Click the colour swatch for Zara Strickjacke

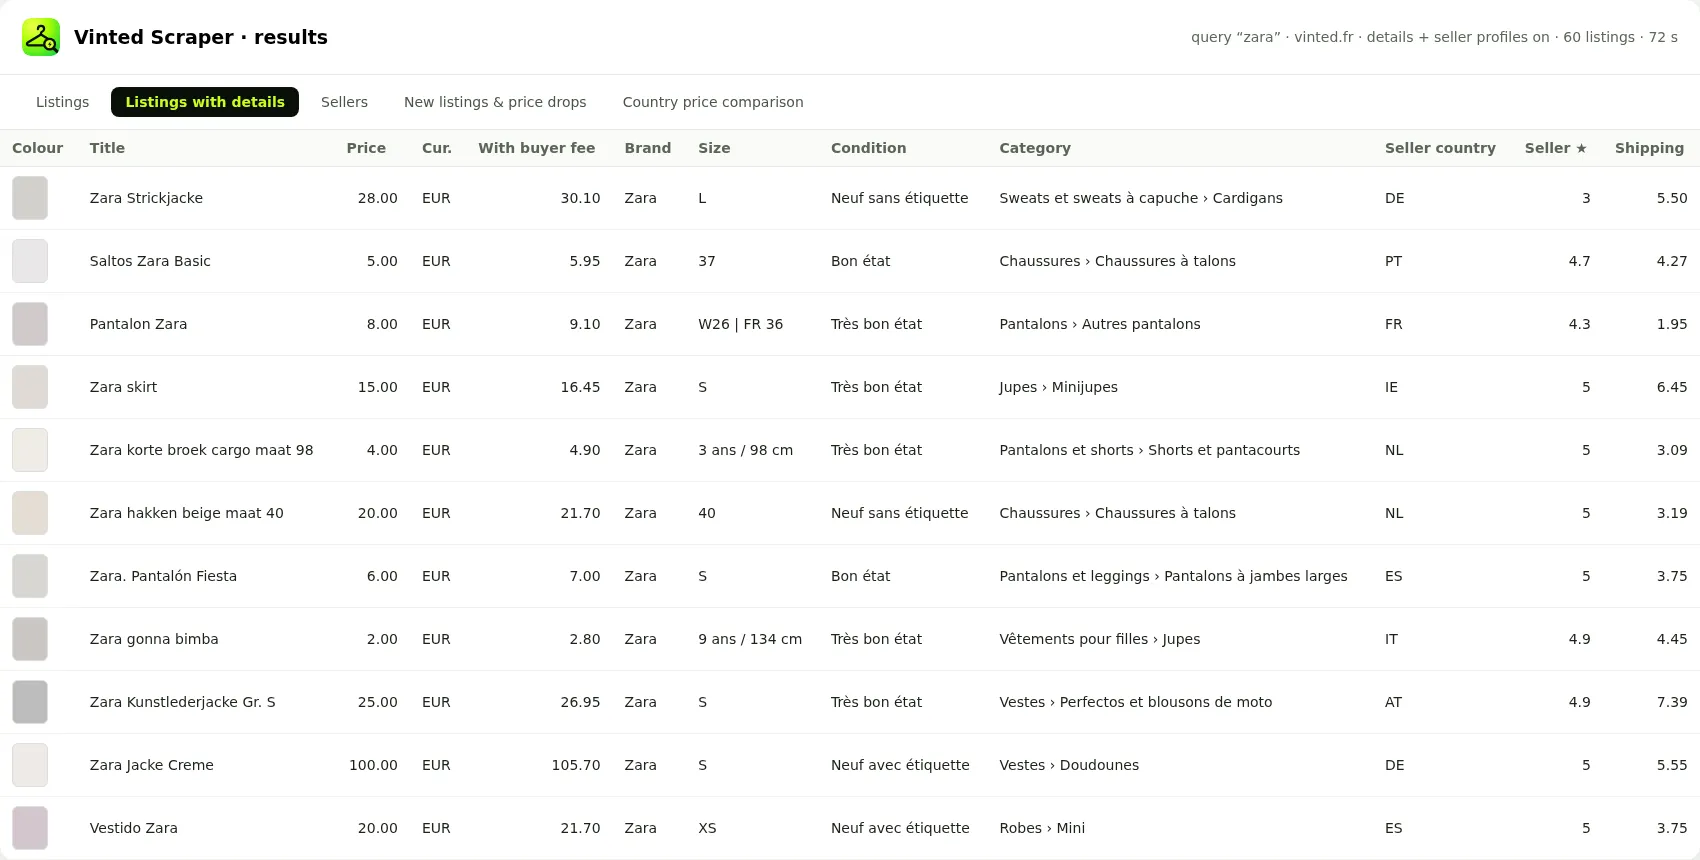[x=30, y=198]
